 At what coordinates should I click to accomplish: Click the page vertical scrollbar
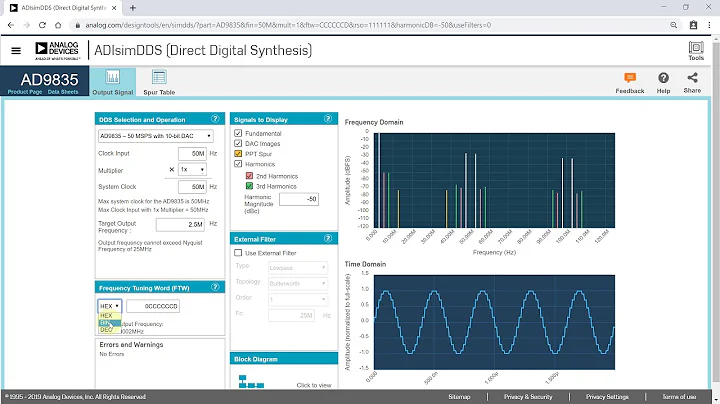click(716, 213)
